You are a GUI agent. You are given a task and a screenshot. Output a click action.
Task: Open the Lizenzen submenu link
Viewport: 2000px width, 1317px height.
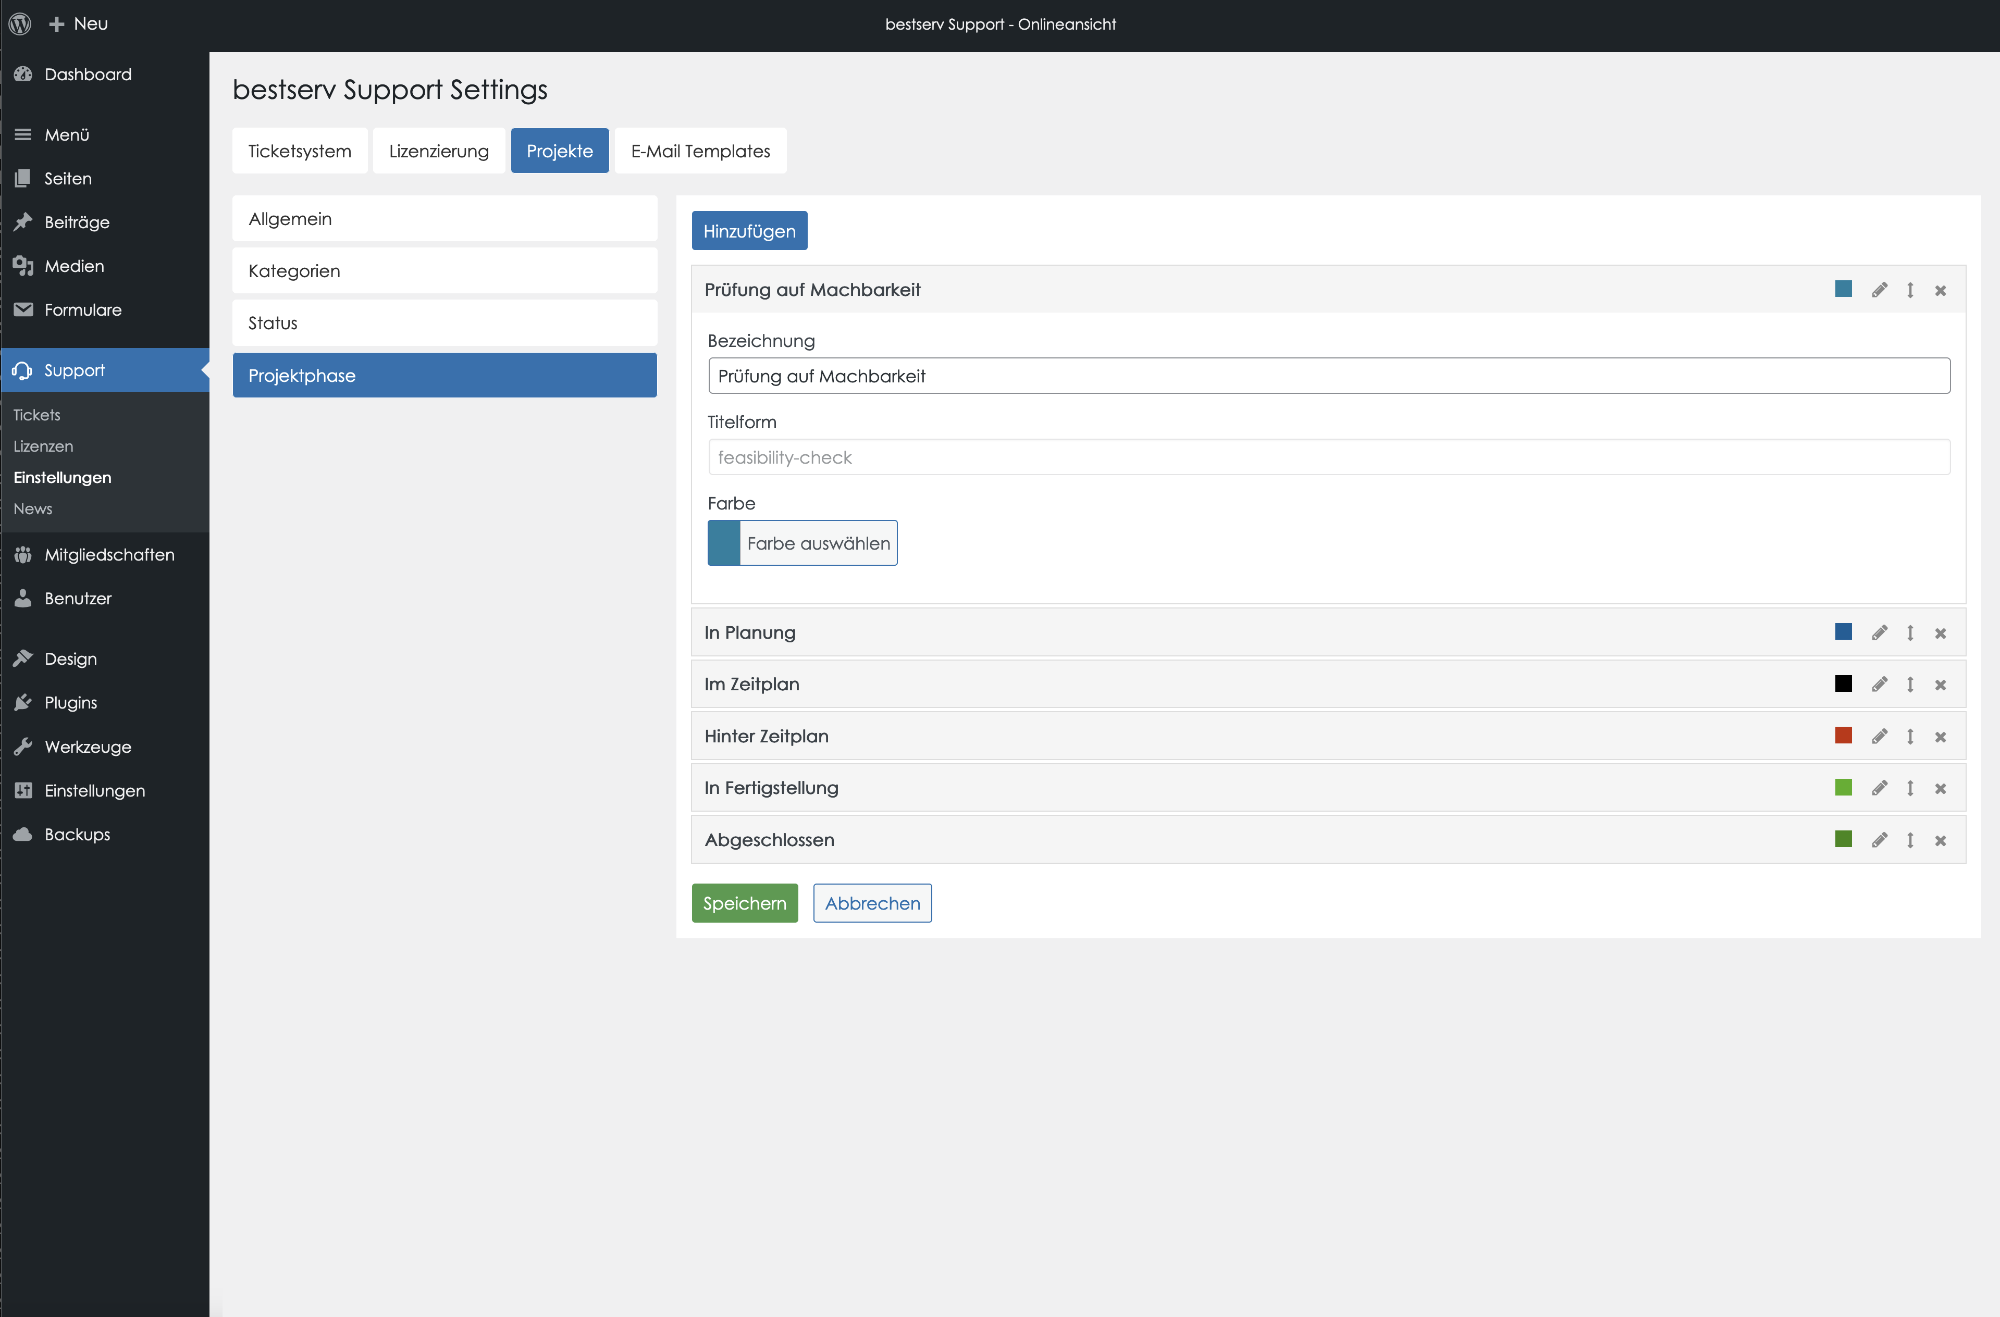point(43,446)
